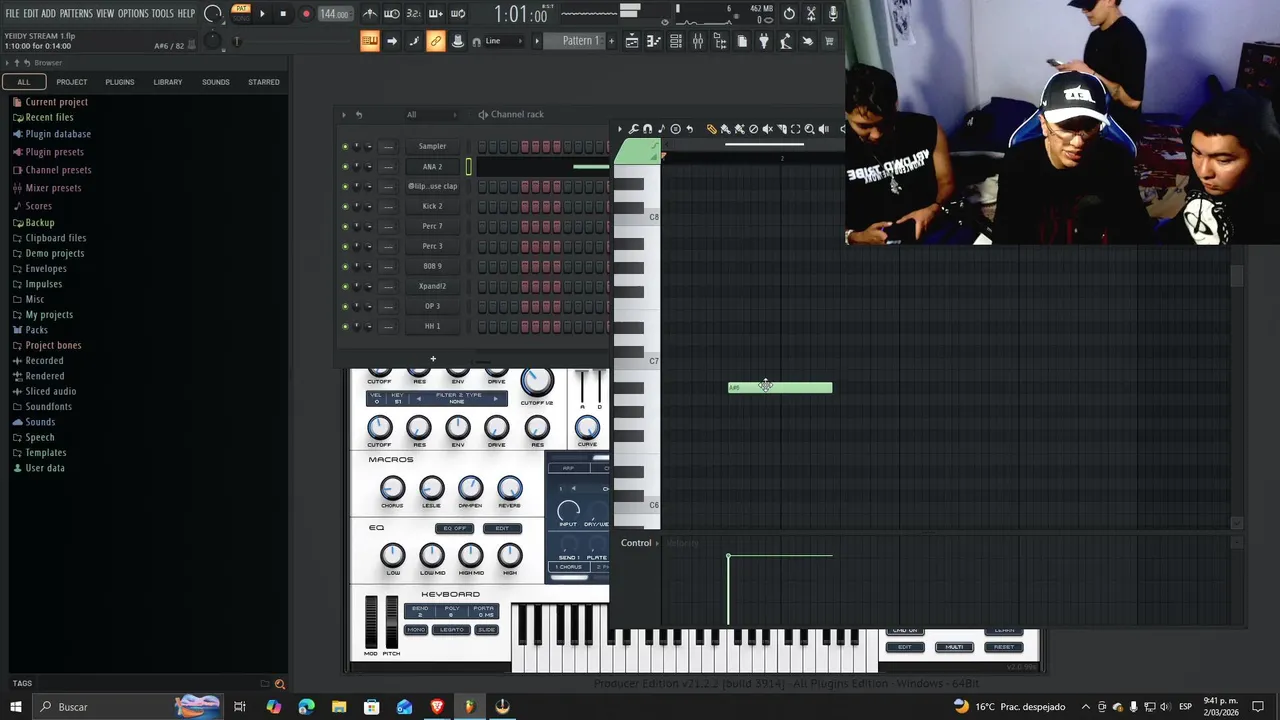This screenshot has width=1280, height=720.
Task: Open the OPTIONS menu
Action: point(133,14)
